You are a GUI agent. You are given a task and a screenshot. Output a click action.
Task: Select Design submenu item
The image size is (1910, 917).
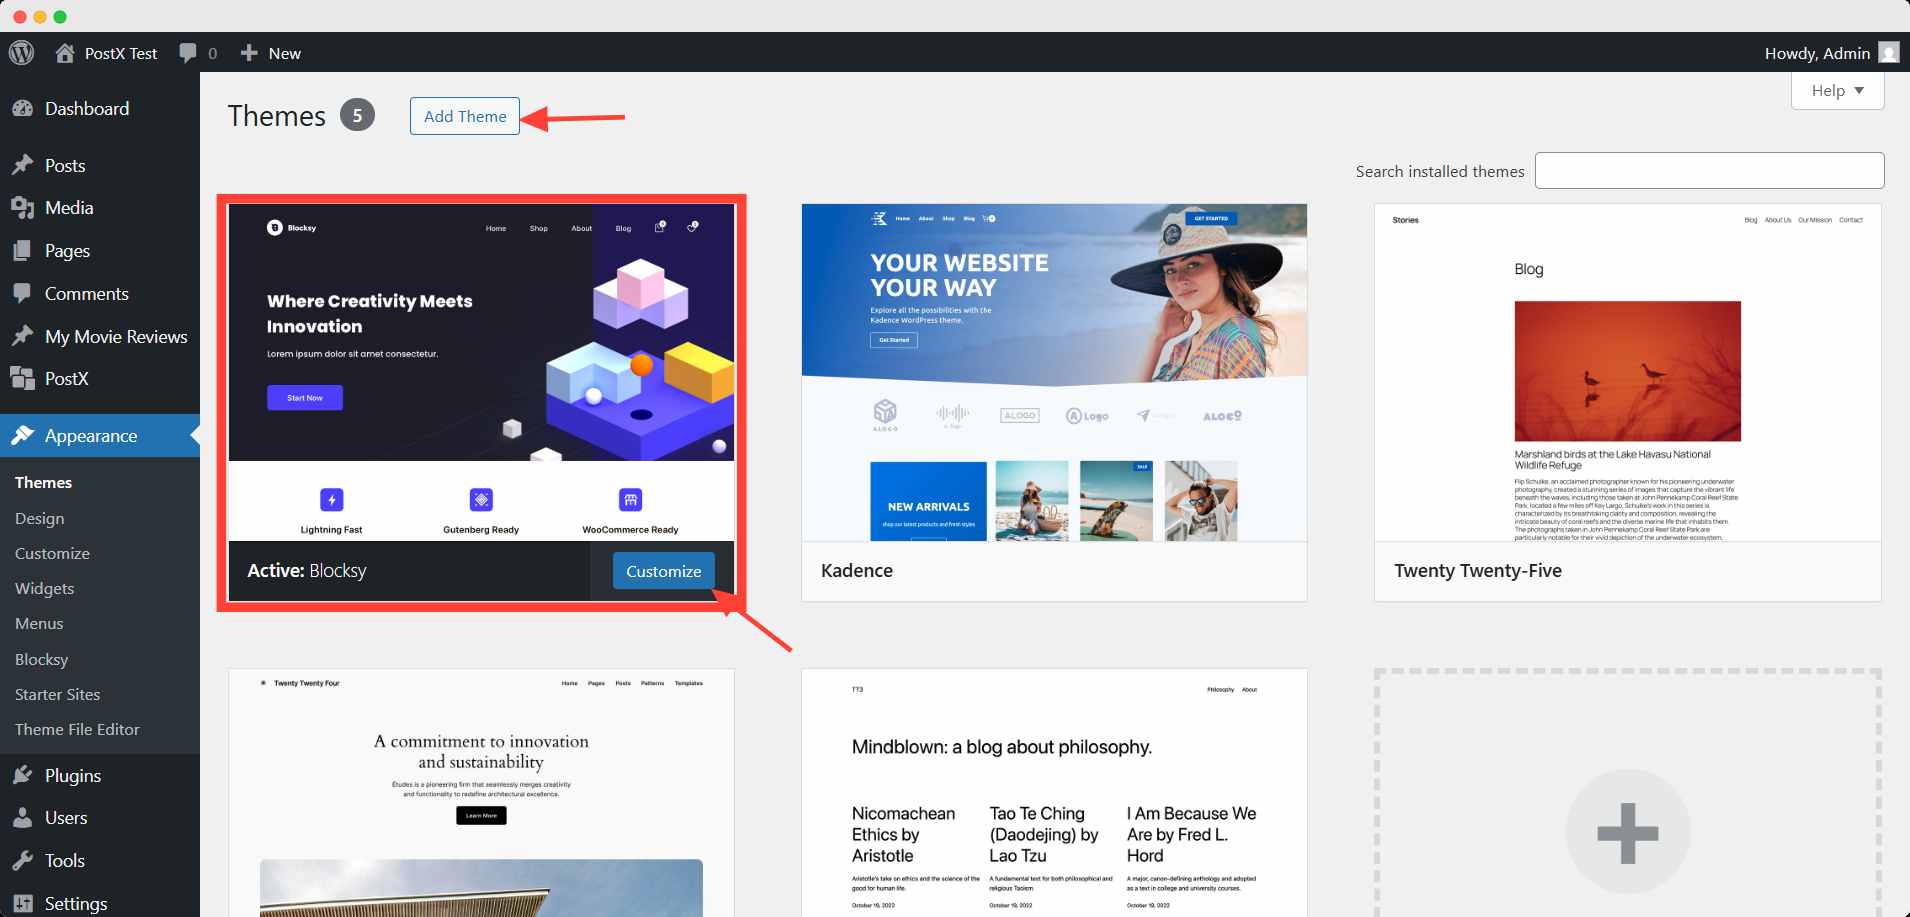point(40,518)
